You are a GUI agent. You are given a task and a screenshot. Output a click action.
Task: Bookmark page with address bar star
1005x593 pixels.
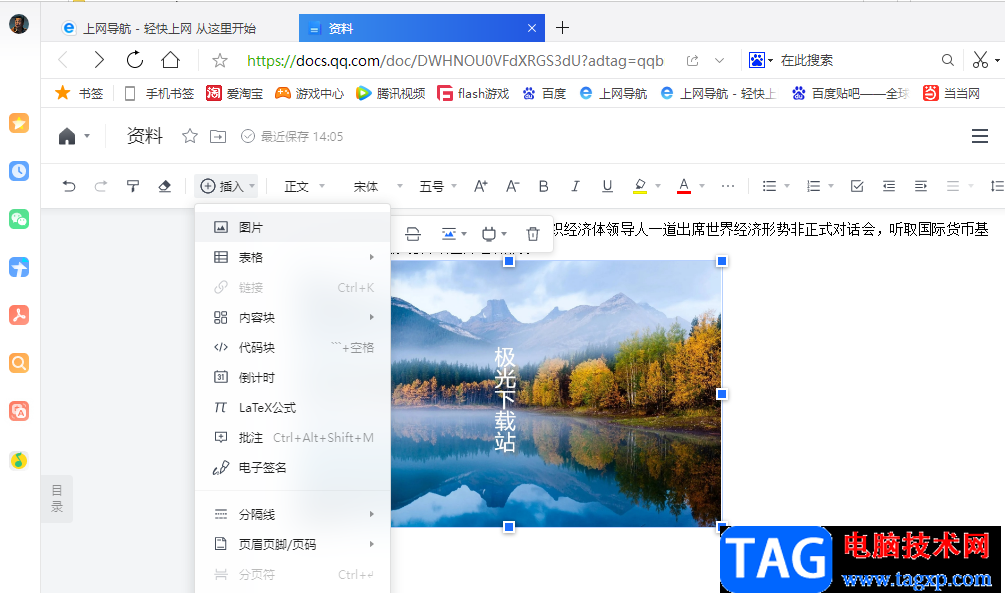tap(220, 60)
